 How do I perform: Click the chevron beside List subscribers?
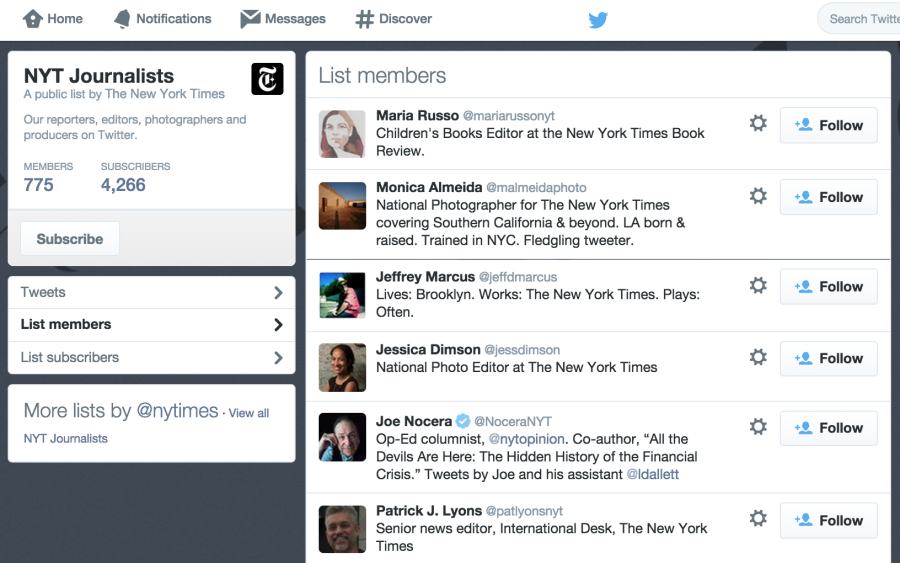coord(278,358)
